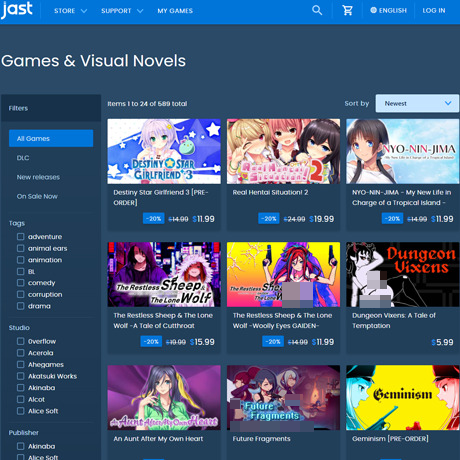Click An Aunt After My Own Heart title
460x460 pixels.
coord(158,439)
